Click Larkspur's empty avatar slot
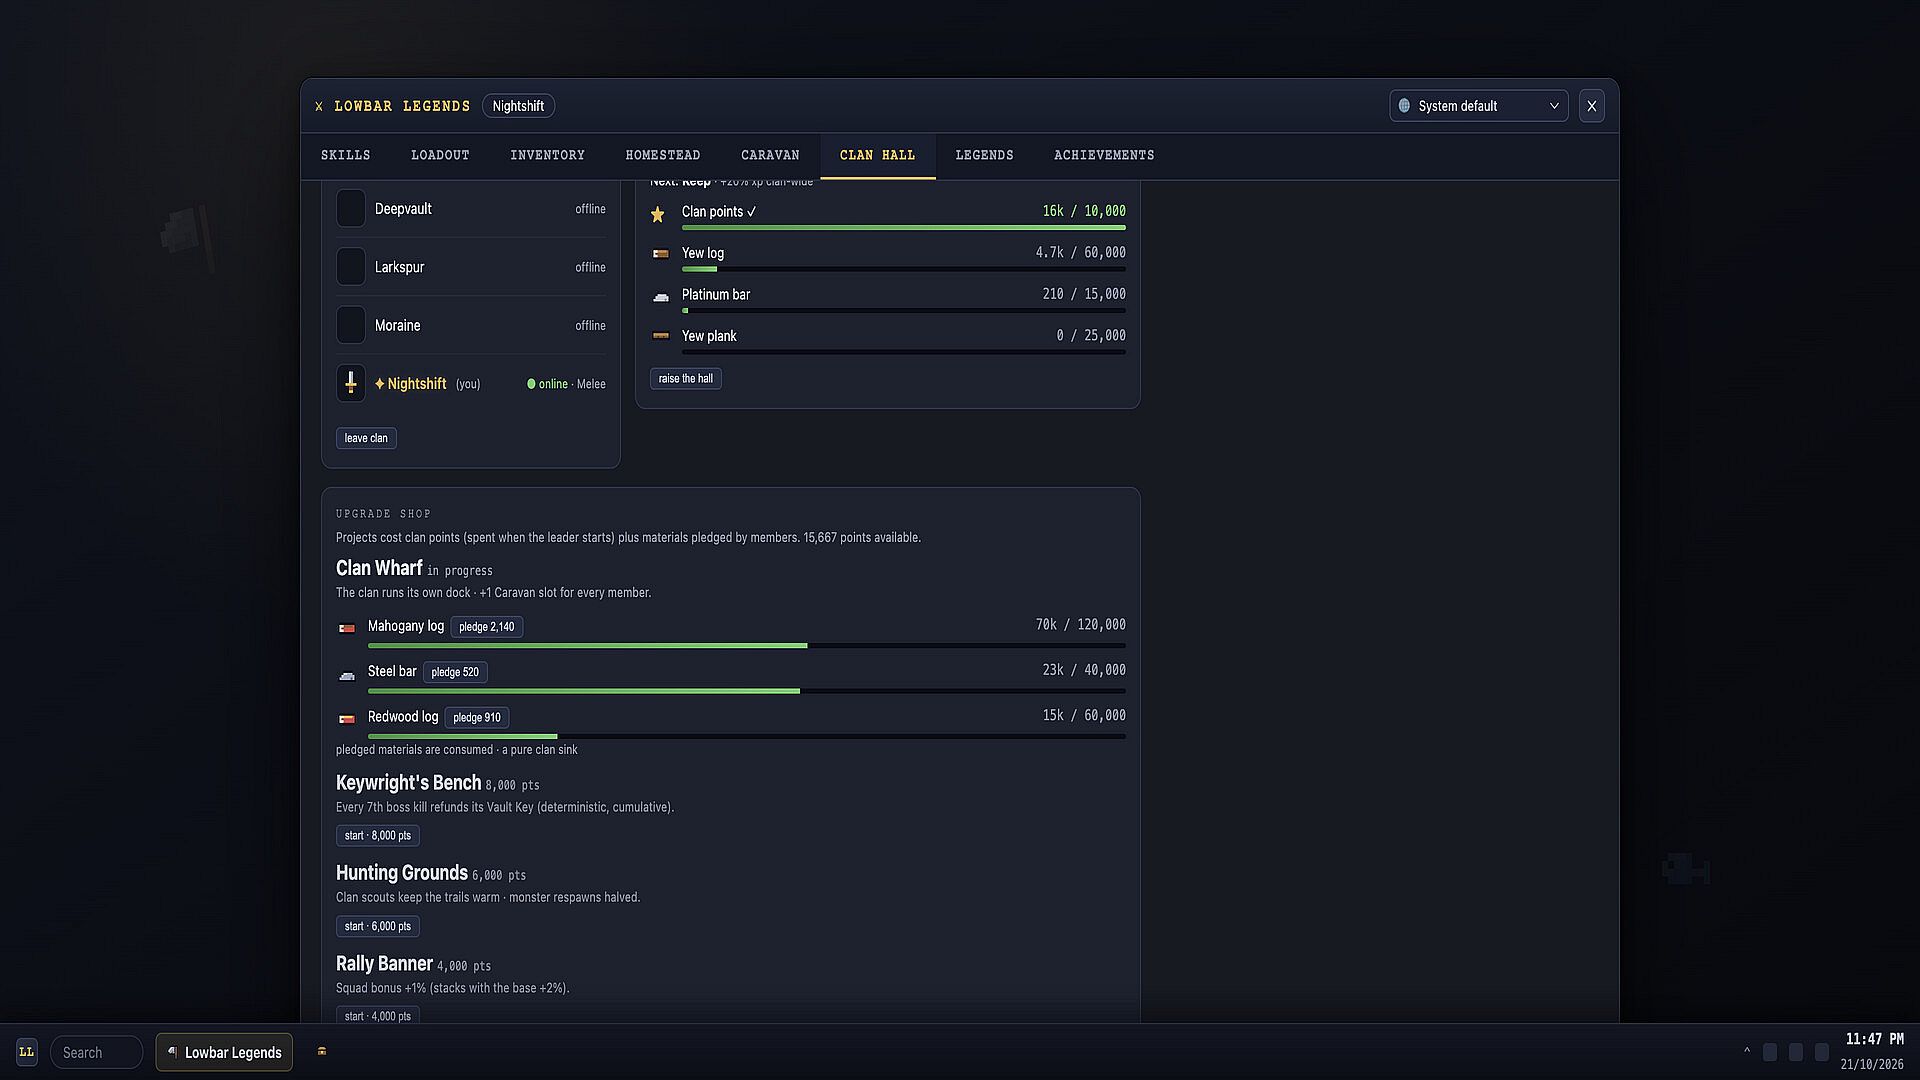The width and height of the screenshot is (1920, 1080). point(351,267)
